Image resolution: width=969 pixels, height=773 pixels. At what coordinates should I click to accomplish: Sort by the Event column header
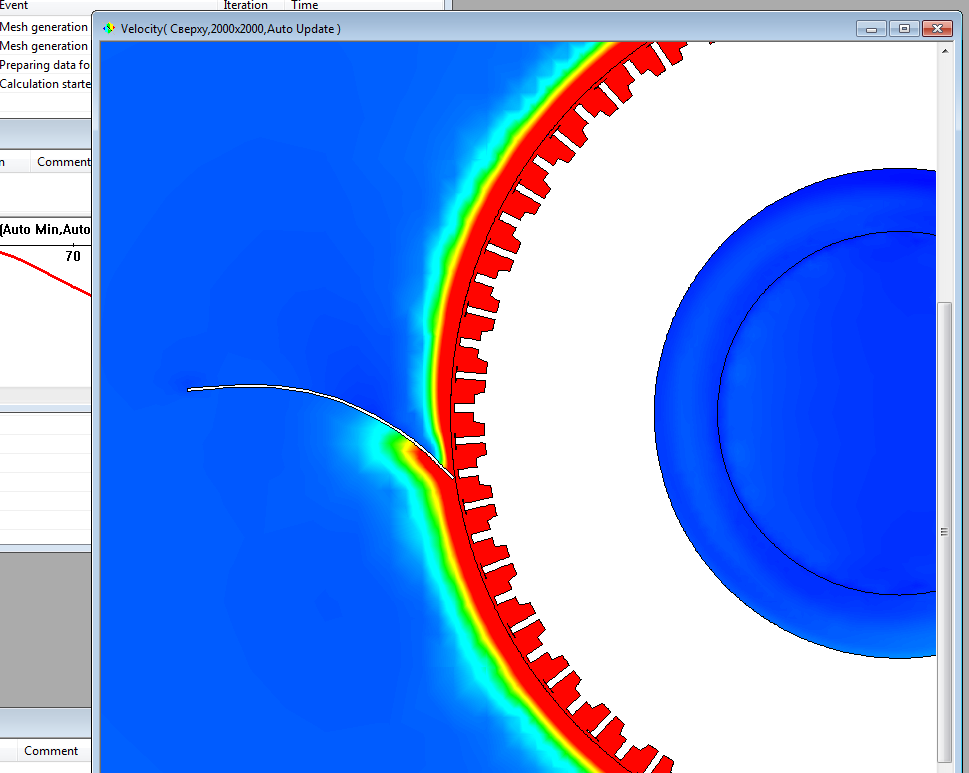pyautogui.click(x=14, y=5)
